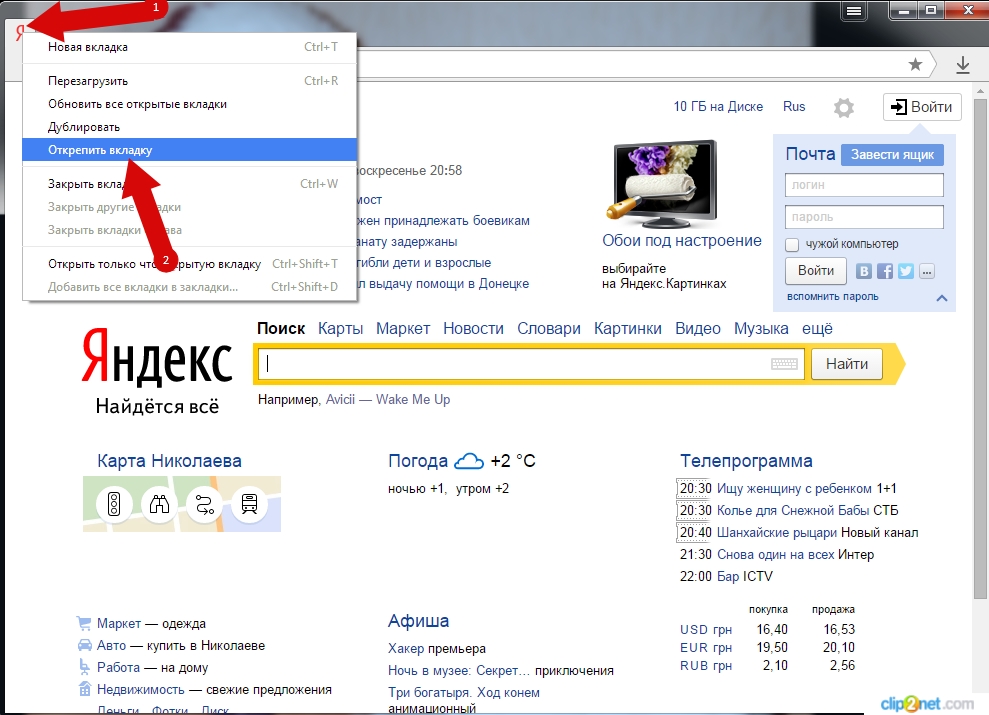Click the binoculars panorama map icon
Image resolution: width=989 pixels, height=715 pixels.
(159, 504)
